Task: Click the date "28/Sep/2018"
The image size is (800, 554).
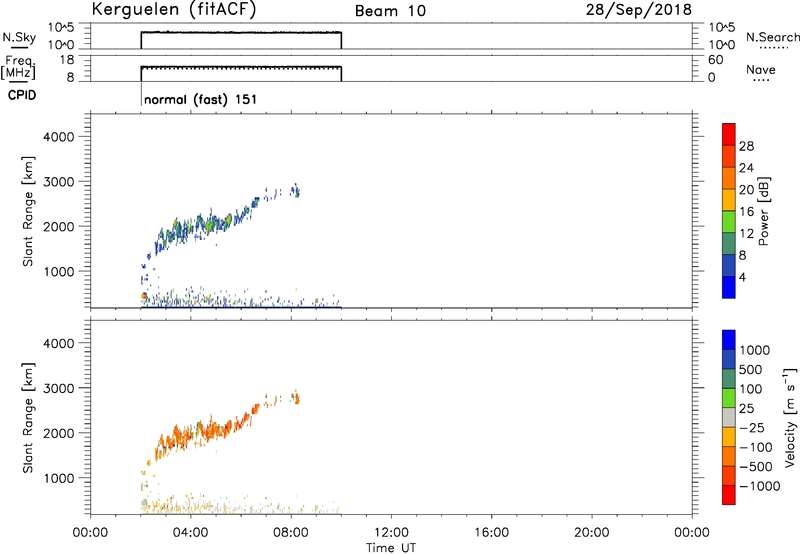Action: coord(639,9)
